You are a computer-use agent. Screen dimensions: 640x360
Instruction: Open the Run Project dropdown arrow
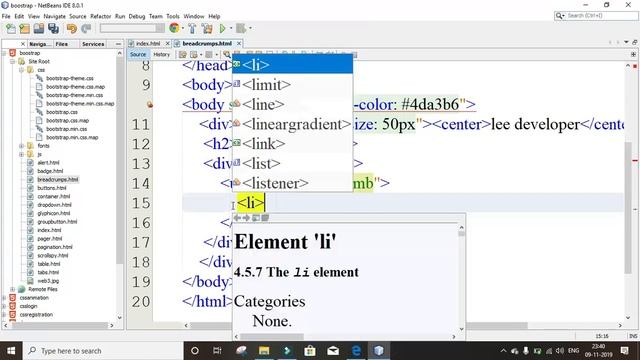click(x=231, y=29)
